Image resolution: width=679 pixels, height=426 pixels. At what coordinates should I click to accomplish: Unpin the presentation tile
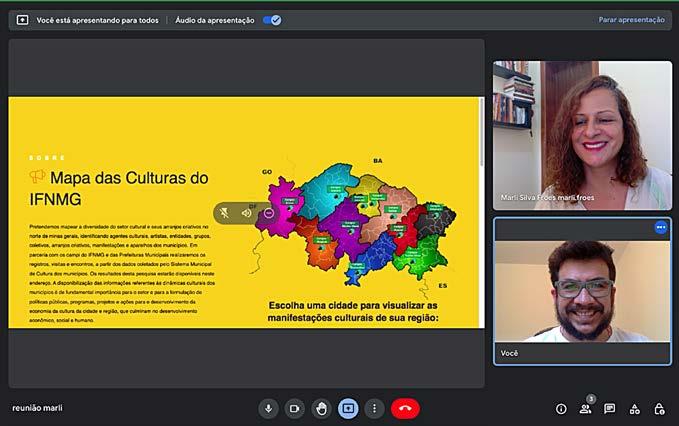click(224, 213)
